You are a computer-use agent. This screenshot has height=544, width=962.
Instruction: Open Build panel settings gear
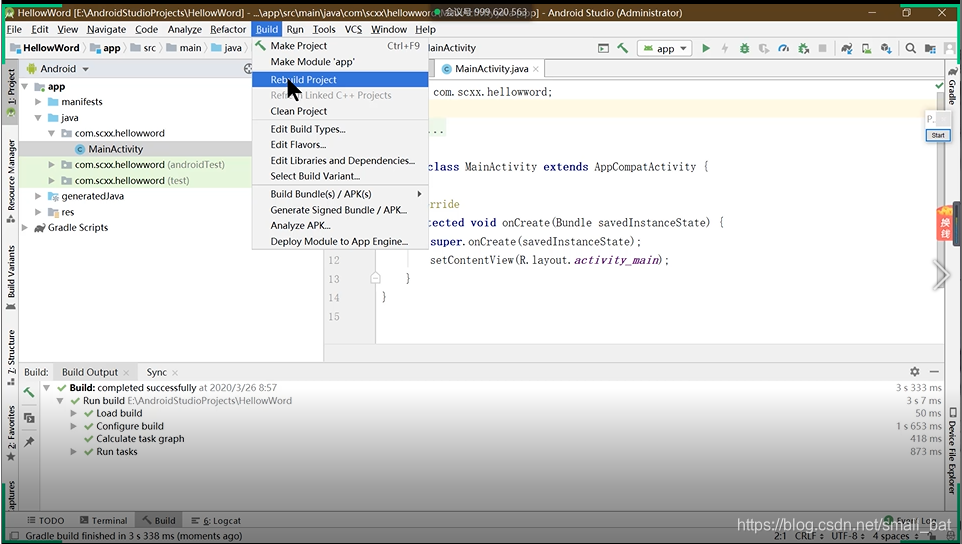click(x=915, y=372)
